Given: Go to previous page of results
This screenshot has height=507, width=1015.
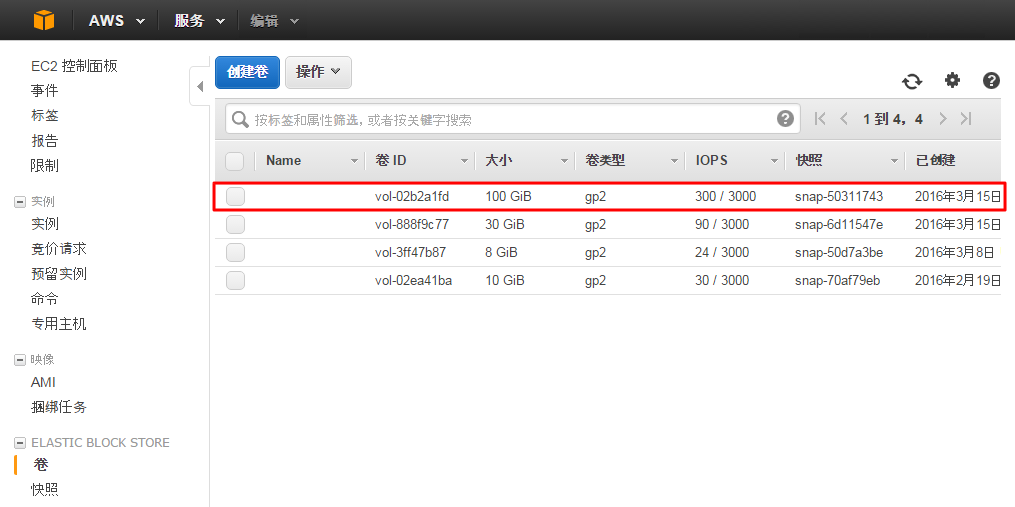Looking at the screenshot, I should tap(843, 118).
